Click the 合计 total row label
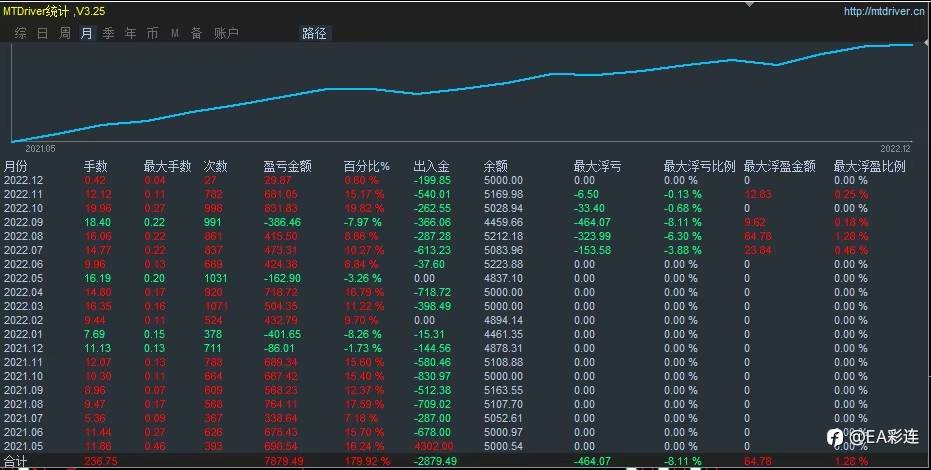Image resolution: width=931 pixels, height=470 pixels. pos(15,462)
